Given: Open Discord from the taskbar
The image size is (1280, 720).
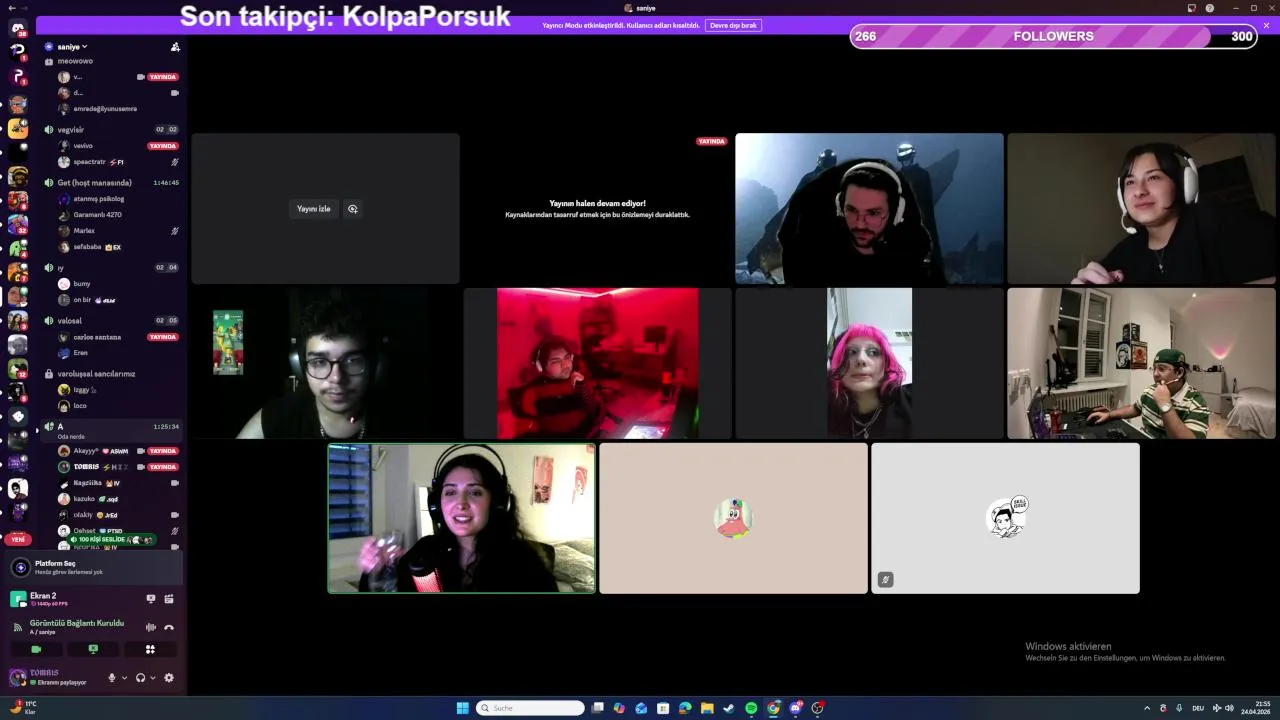Looking at the screenshot, I should (795, 708).
